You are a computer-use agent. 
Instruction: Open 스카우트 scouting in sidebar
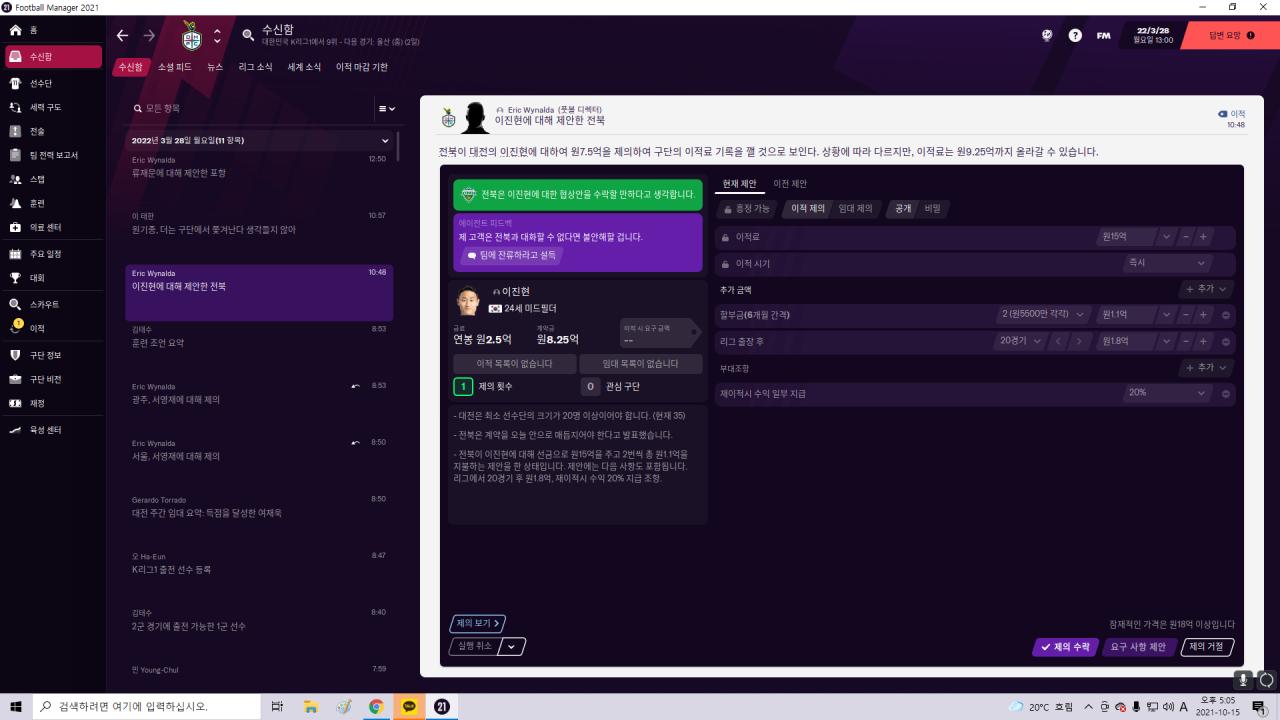(52, 304)
